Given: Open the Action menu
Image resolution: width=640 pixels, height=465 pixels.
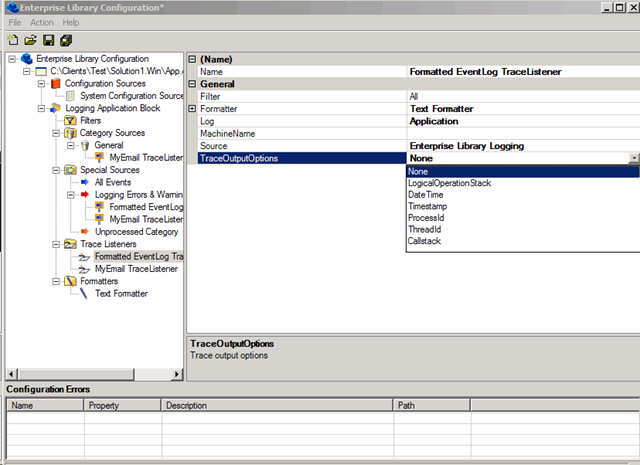Looking at the screenshot, I should [x=42, y=22].
